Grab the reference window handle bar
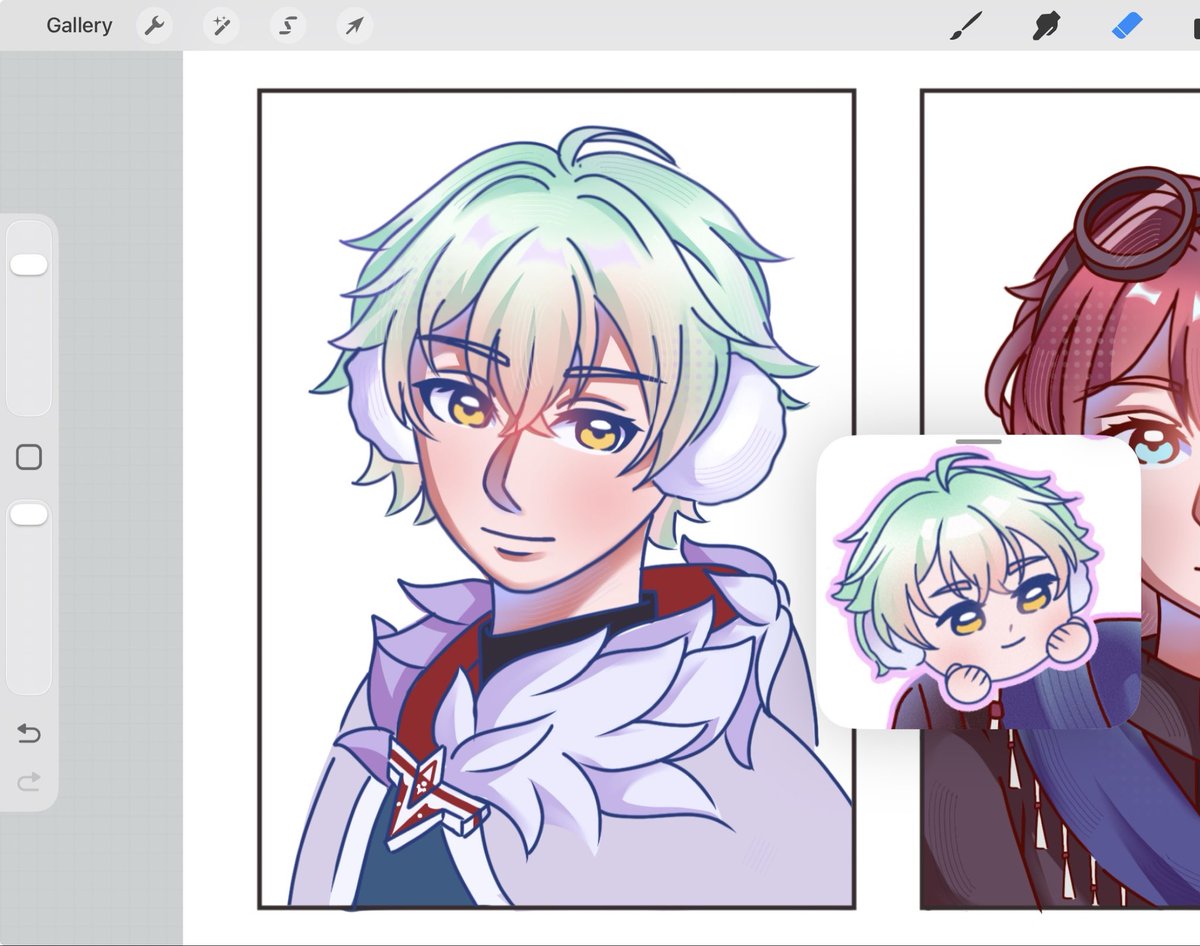 click(x=979, y=441)
